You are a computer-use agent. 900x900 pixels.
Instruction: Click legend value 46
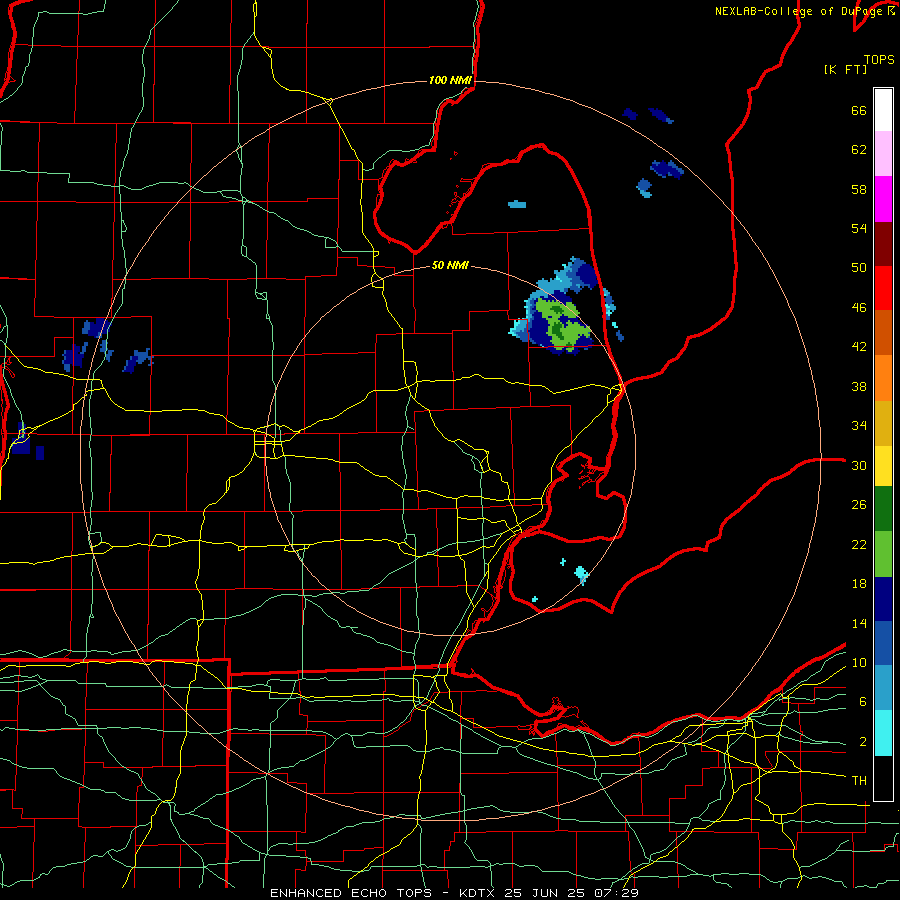859,308
